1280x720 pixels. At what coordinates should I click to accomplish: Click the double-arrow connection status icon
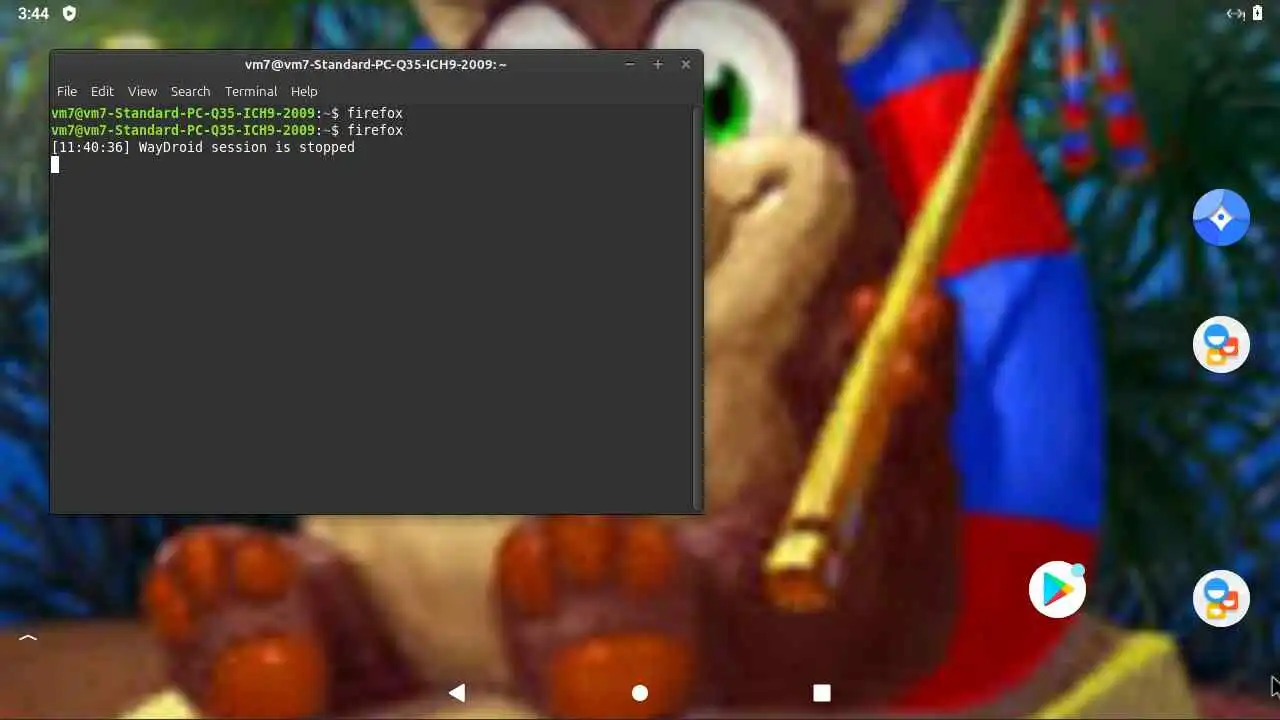pos(1235,13)
